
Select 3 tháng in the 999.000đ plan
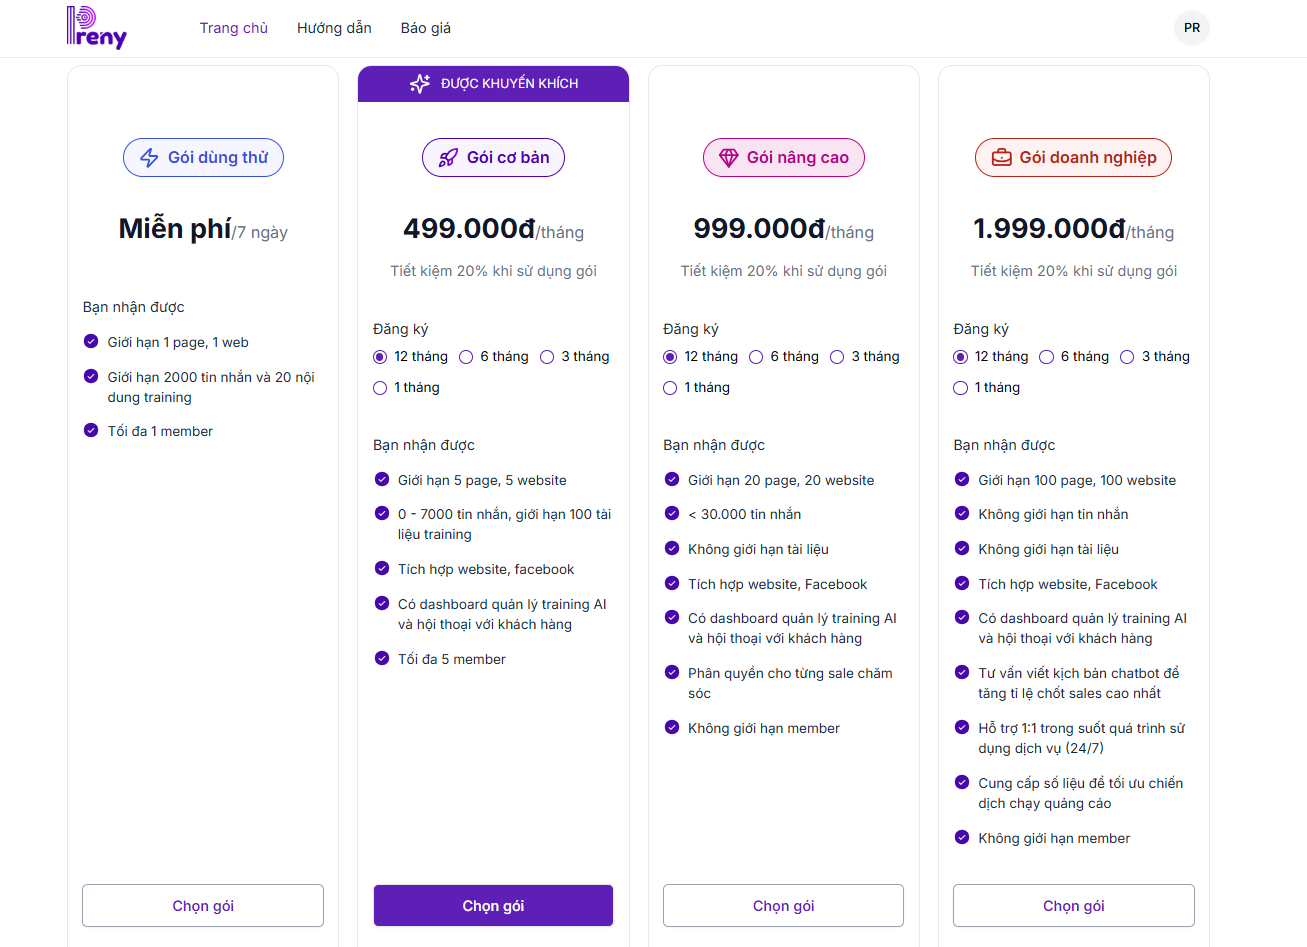[x=838, y=357]
